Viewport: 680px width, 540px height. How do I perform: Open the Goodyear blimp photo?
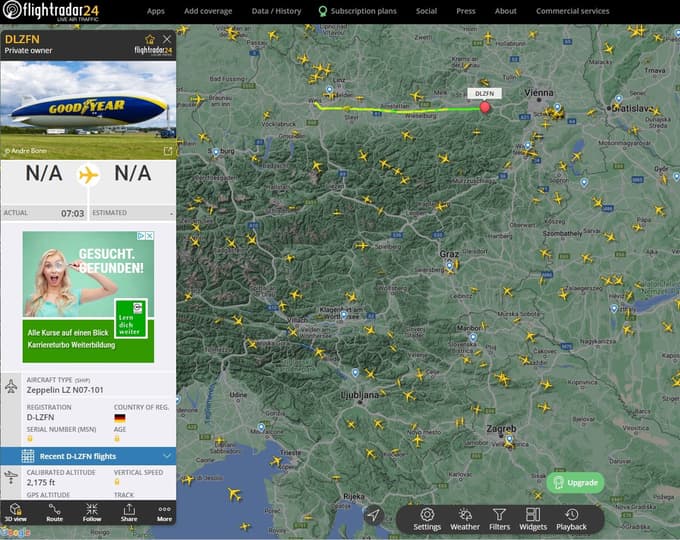tap(88, 110)
